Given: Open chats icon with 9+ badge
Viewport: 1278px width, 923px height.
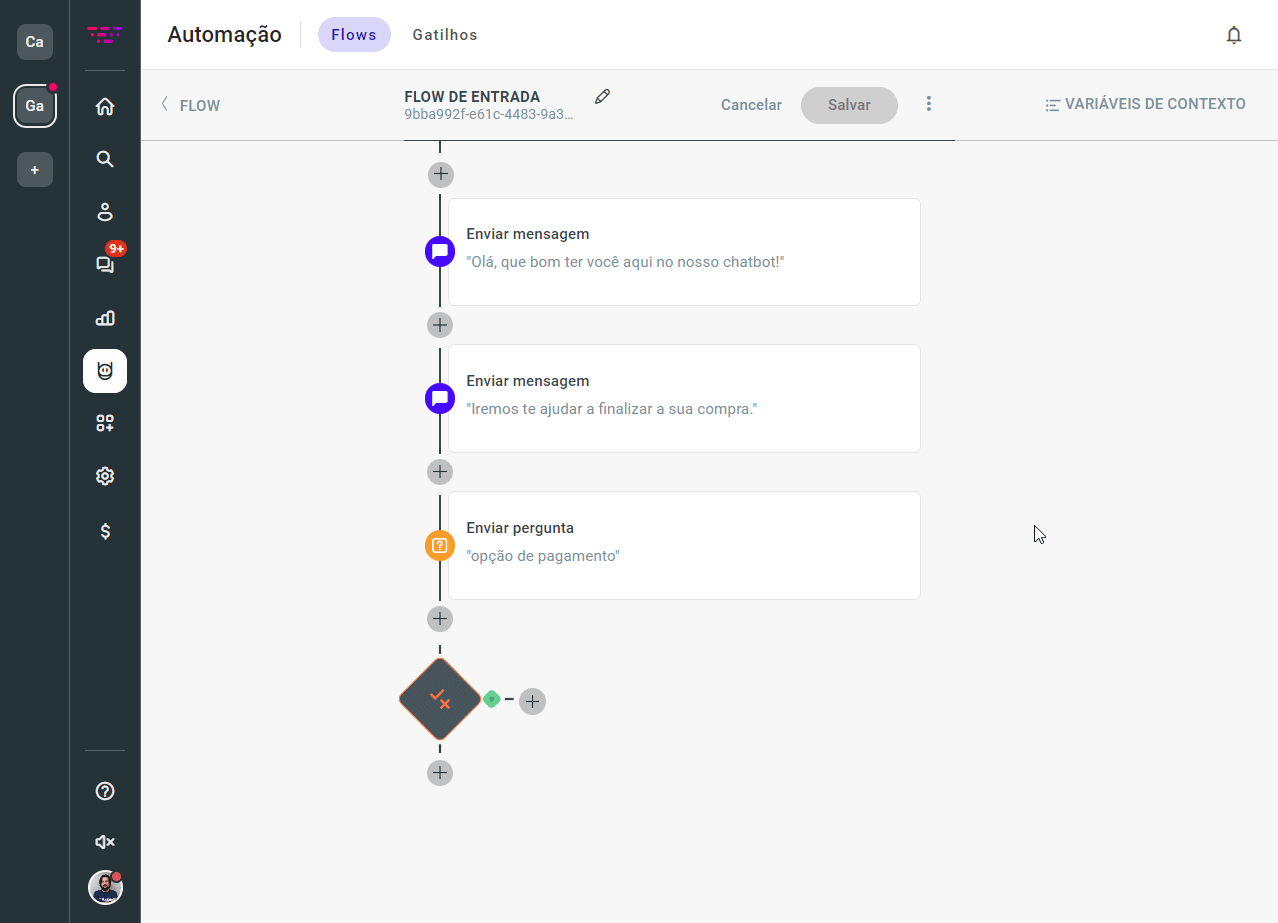Looking at the screenshot, I should [x=105, y=264].
